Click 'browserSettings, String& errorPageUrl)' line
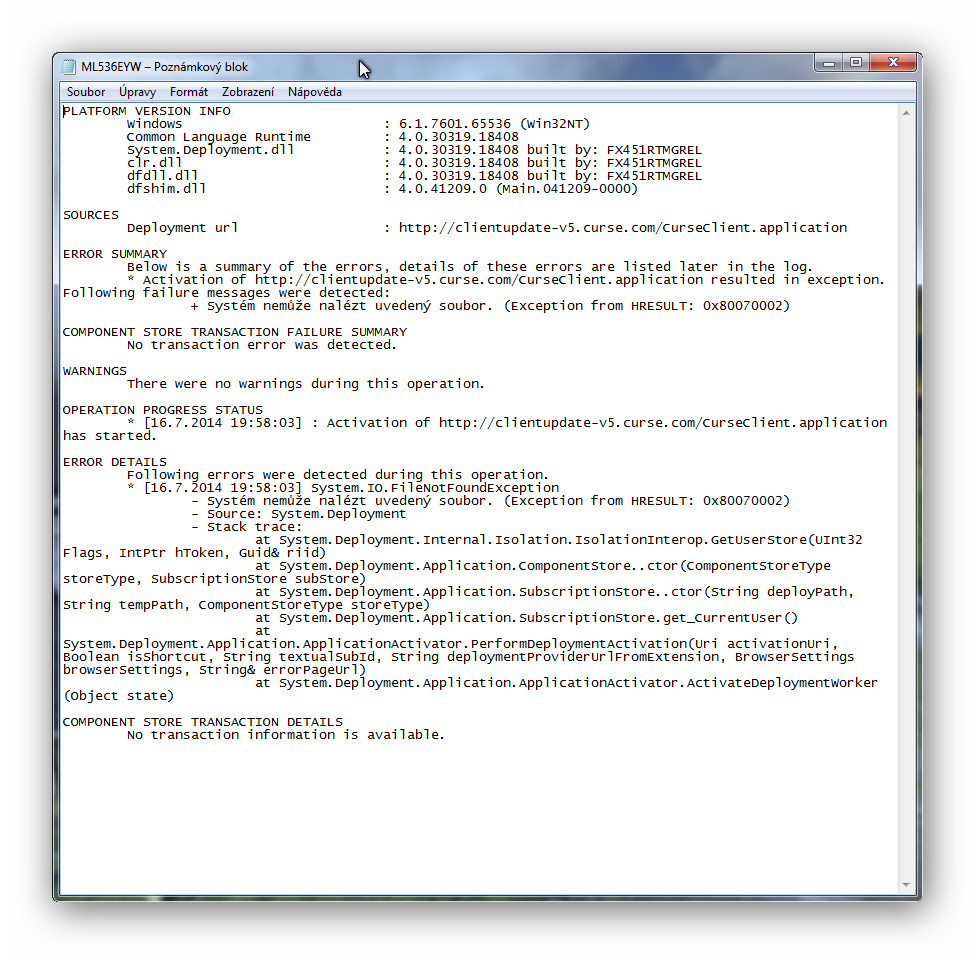 click(x=214, y=670)
